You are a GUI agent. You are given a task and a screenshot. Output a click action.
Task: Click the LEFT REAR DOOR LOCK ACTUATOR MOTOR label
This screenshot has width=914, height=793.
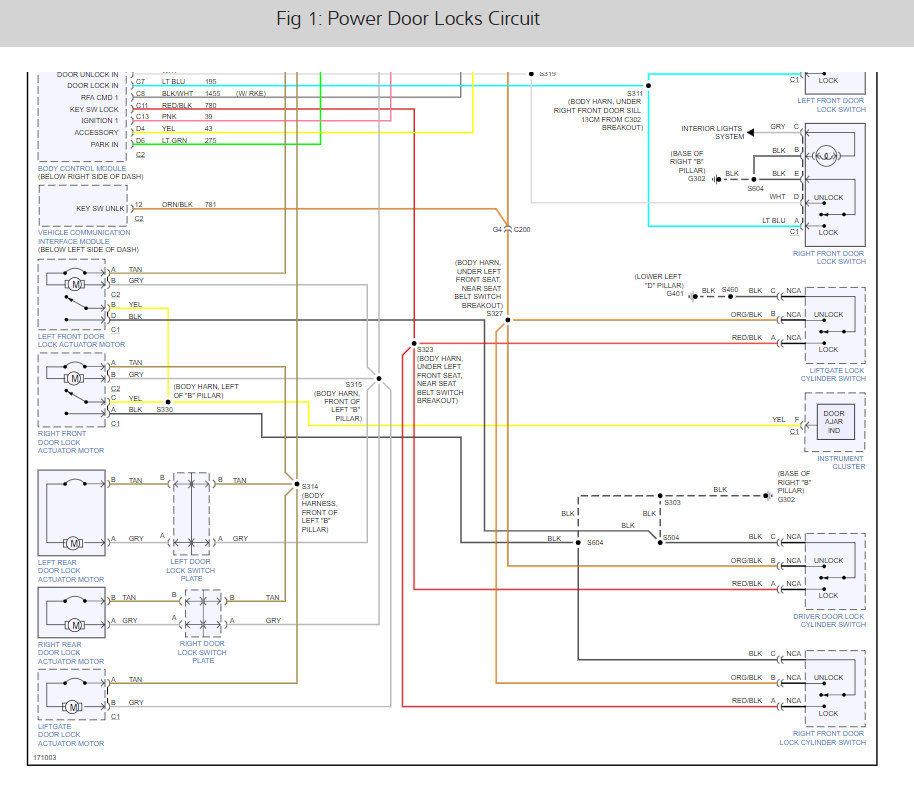71,571
